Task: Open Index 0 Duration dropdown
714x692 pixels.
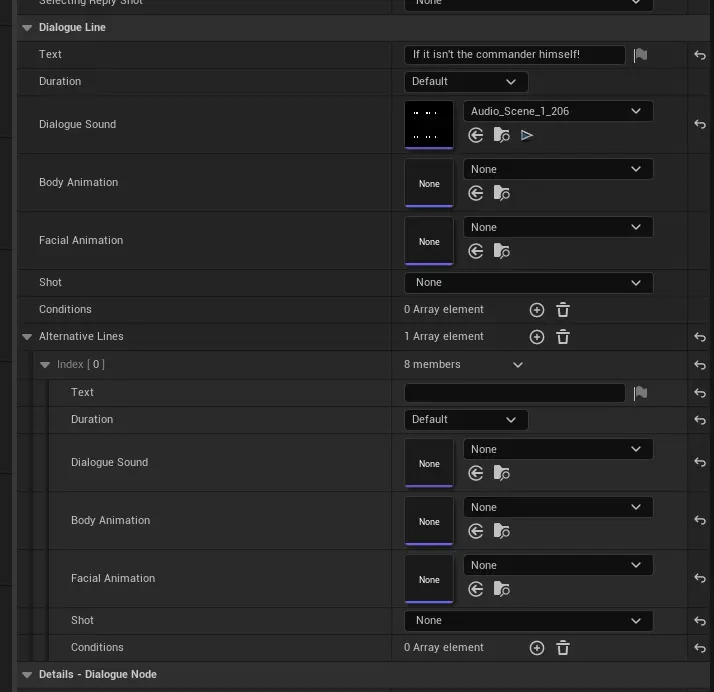Action: 466,420
